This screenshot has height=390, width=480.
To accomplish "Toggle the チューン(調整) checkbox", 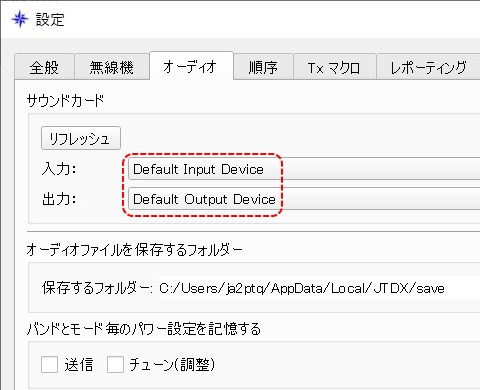I will 115,364.
